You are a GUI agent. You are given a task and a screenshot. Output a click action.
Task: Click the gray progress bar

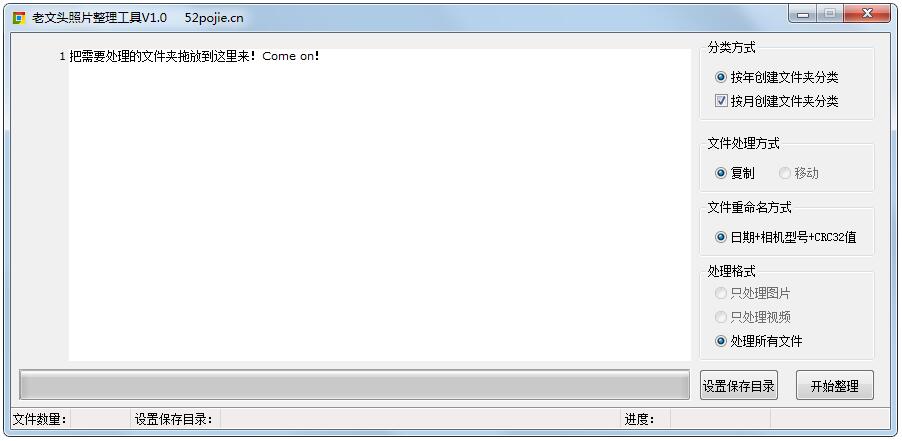tap(354, 385)
